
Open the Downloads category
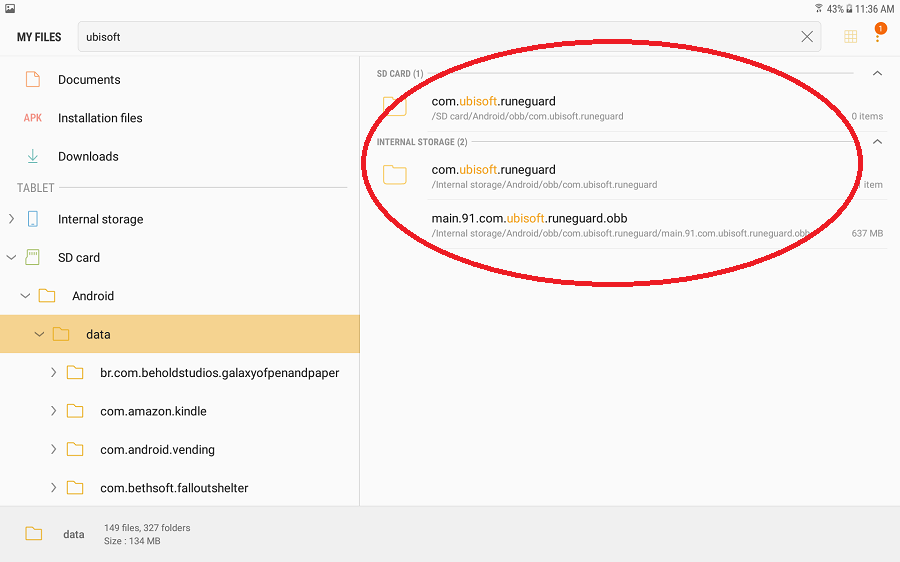click(88, 157)
